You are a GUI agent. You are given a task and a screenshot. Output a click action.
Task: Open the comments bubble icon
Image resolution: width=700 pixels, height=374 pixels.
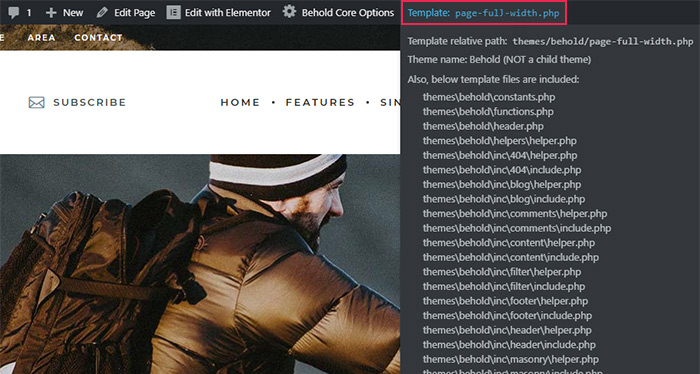(x=14, y=12)
